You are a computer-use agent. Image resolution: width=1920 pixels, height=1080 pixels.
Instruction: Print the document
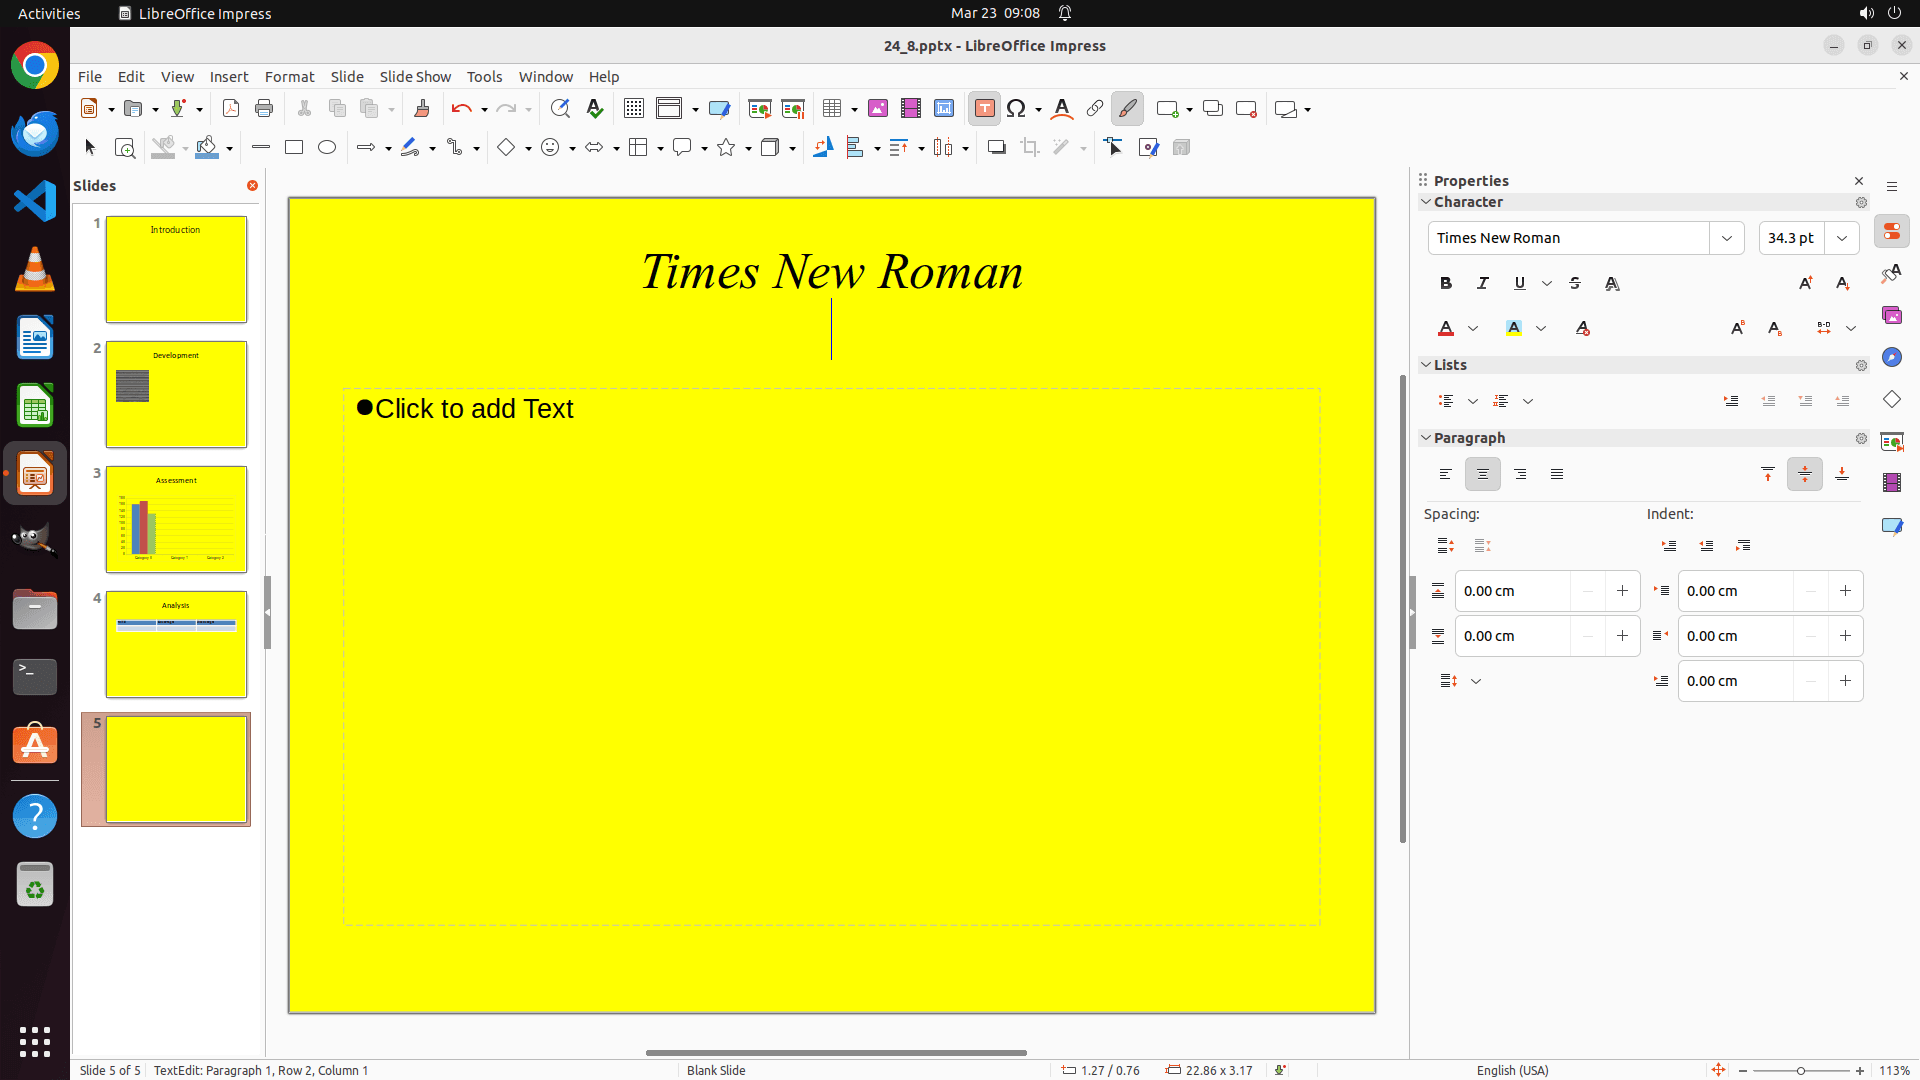[264, 109]
